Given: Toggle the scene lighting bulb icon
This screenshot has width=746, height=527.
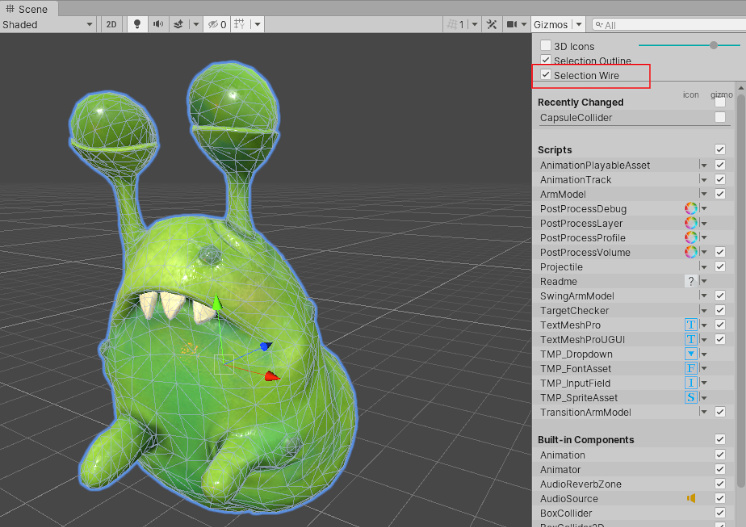Looking at the screenshot, I should [138, 24].
